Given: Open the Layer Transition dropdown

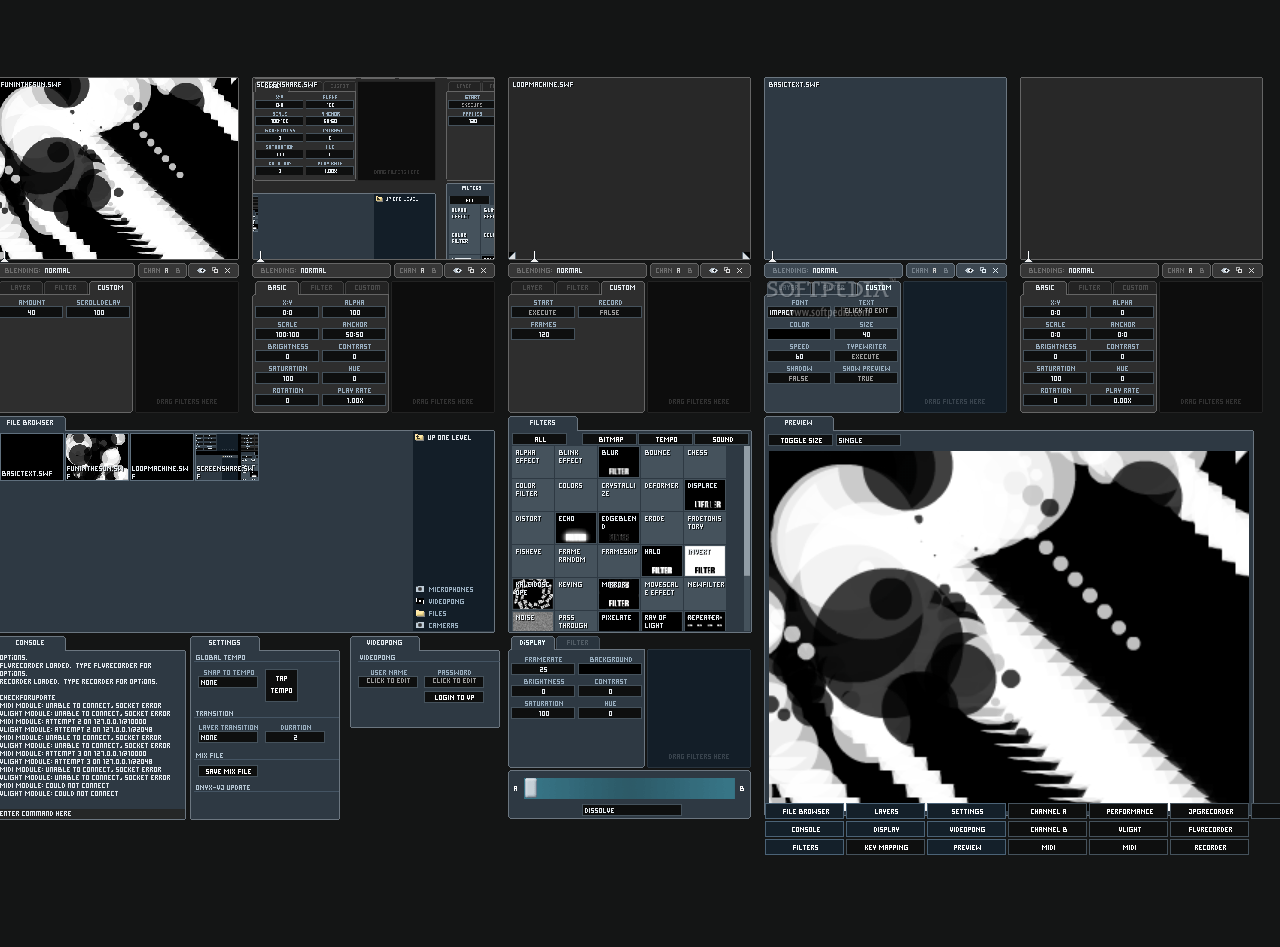Looking at the screenshot, I should point(227,737).
